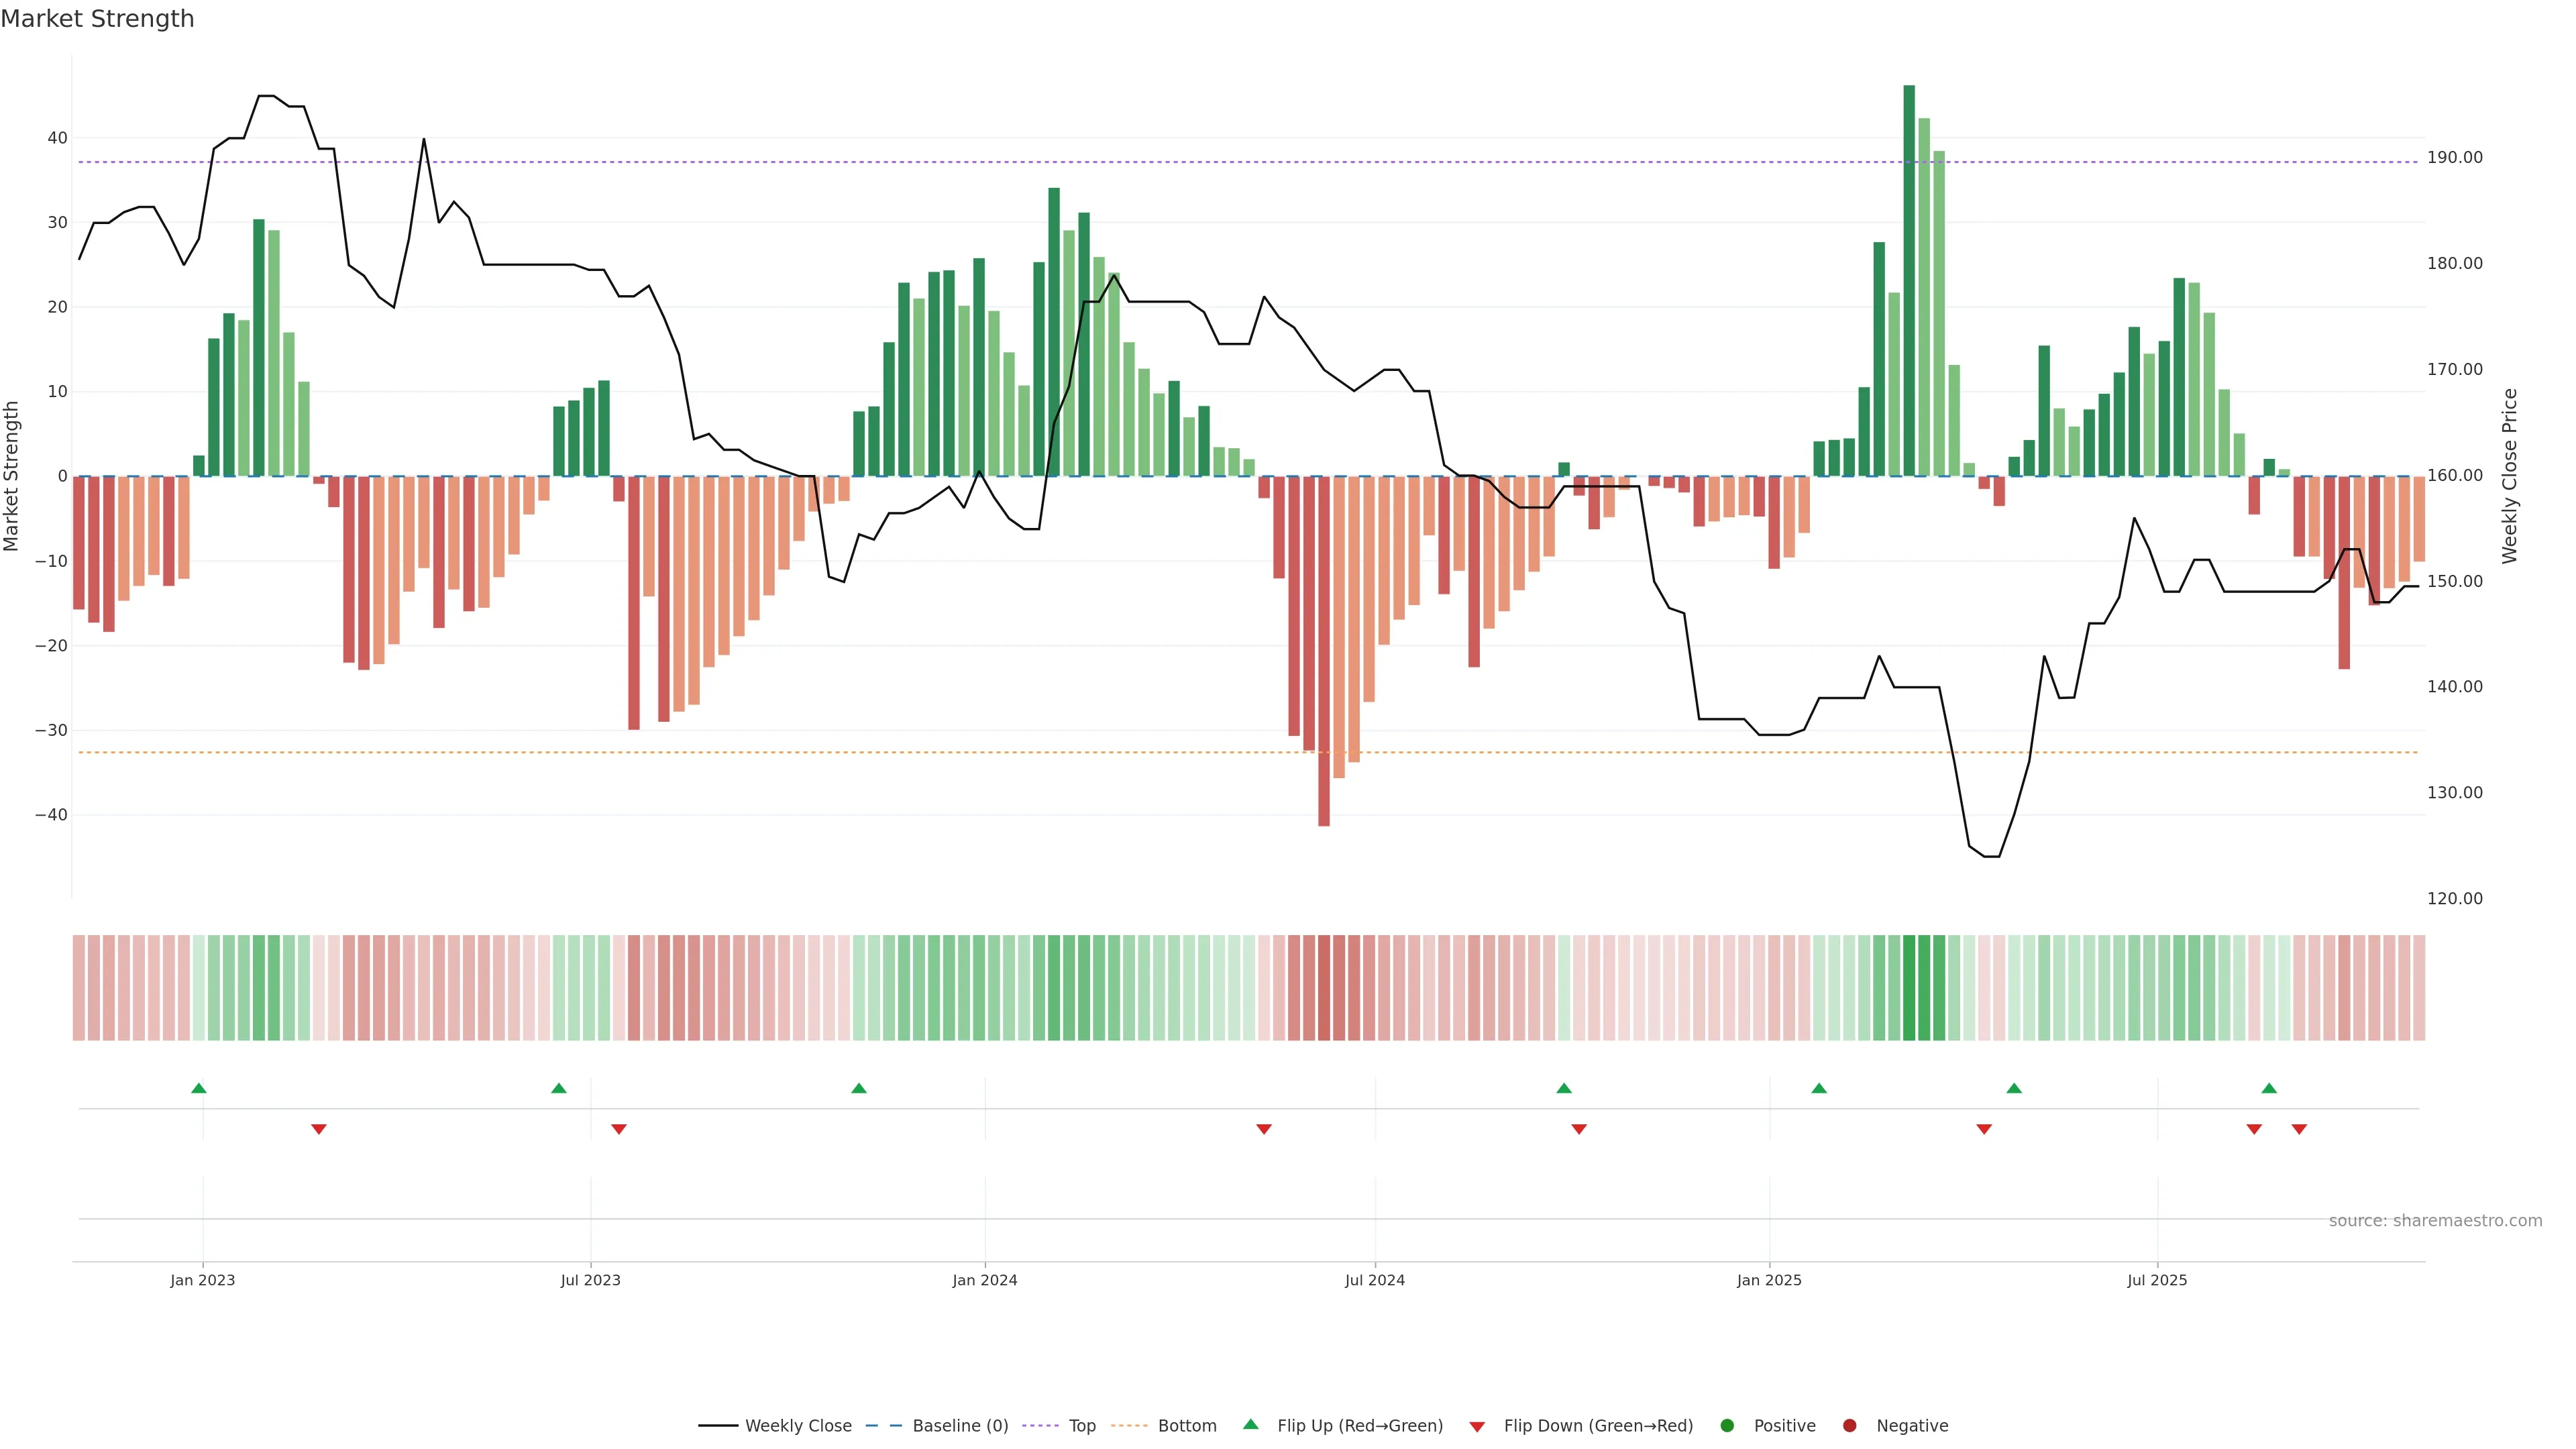This screenshot has height=1449, width=2576.
Task: Click the darkest green heatmap cell
Action: (1909, 988)
